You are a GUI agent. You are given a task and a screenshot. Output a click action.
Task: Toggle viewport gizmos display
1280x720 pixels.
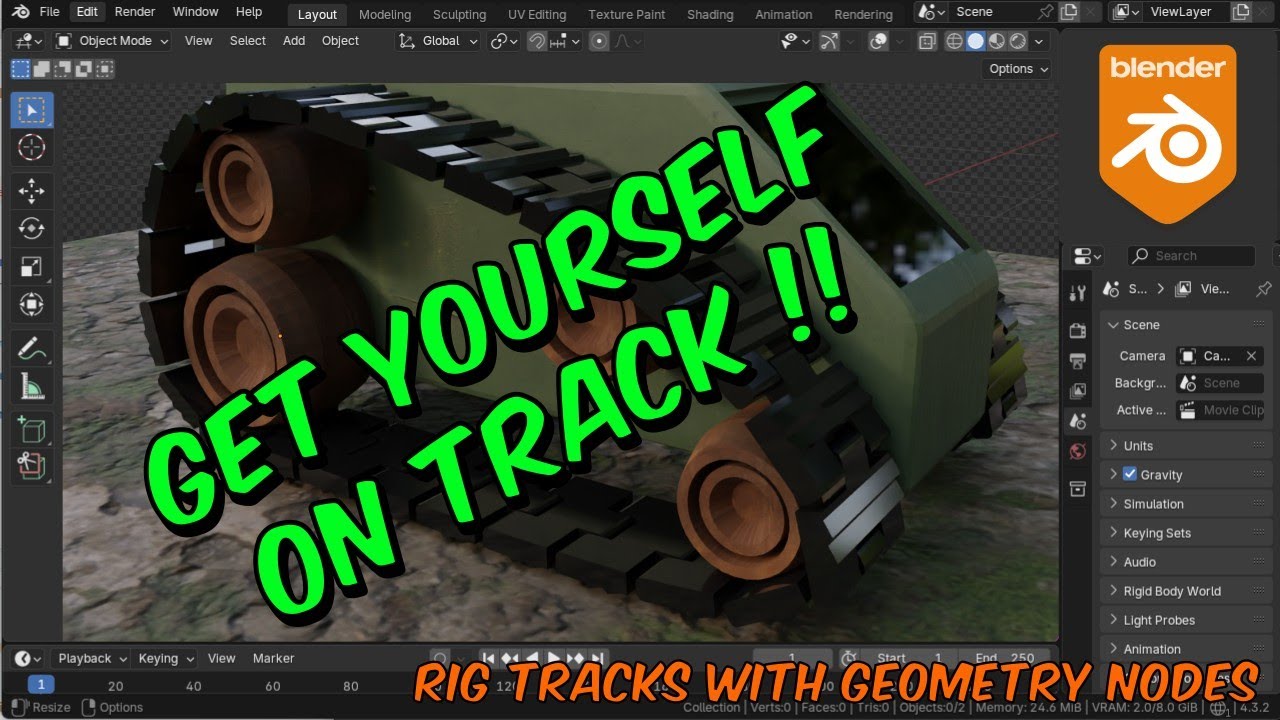[829, 41]
